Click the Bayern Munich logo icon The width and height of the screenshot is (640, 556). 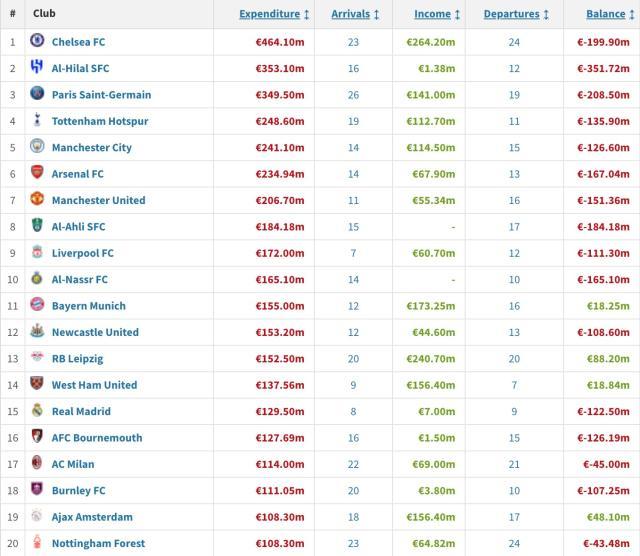tap(37, 306)
